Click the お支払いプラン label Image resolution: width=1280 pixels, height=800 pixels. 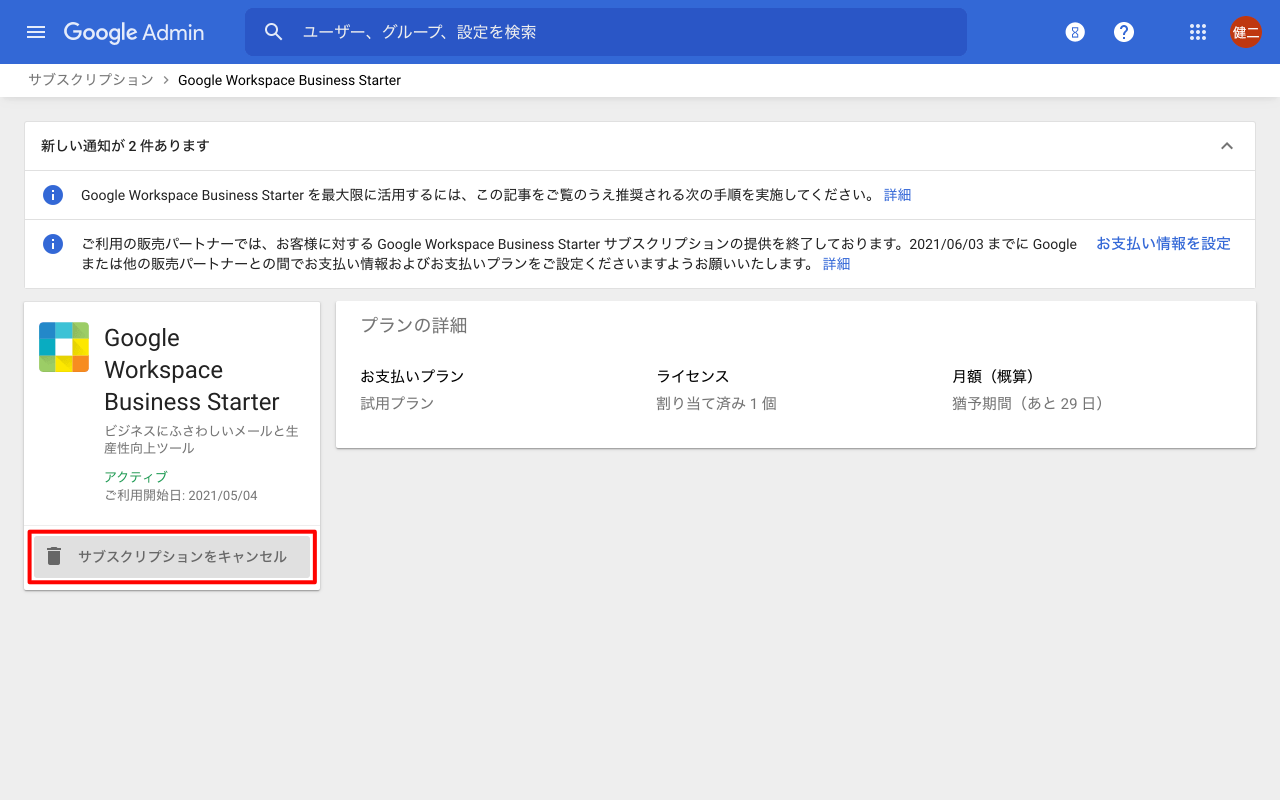(x=412, y=376)
